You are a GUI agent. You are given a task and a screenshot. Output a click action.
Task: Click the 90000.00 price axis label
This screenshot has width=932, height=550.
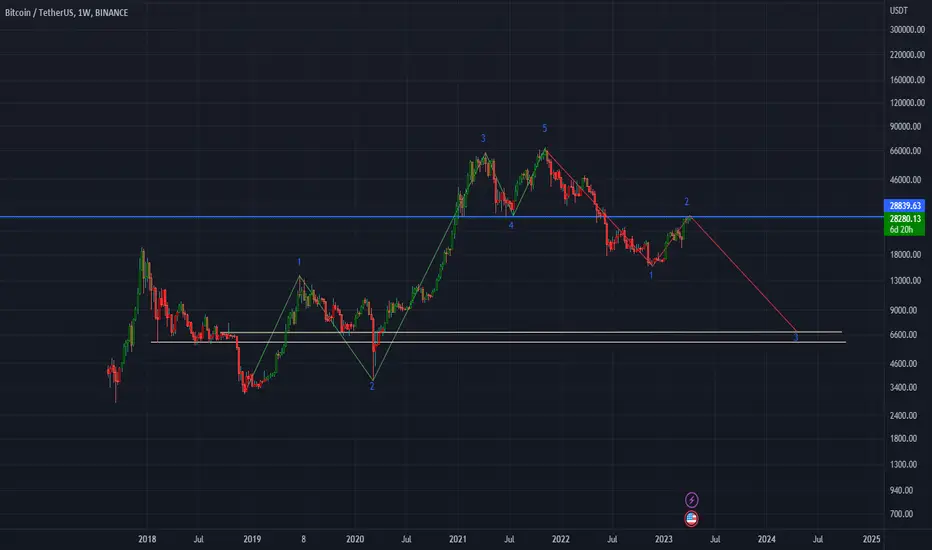[x=905, y=127]
